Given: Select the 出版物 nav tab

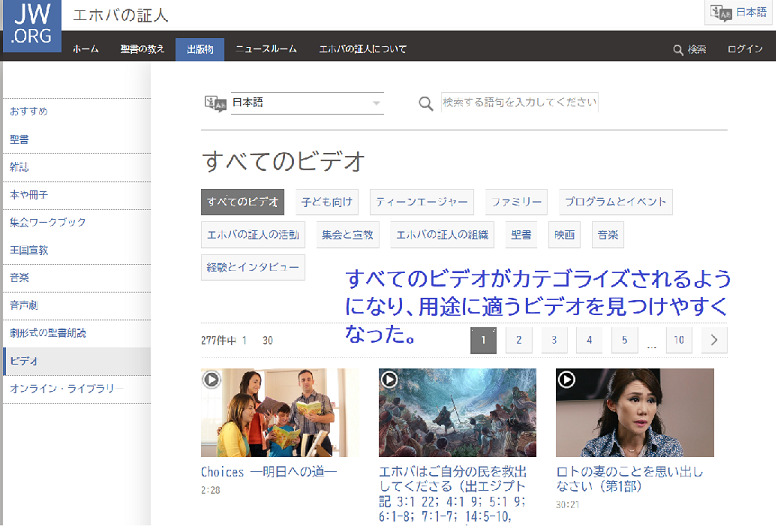Looking at the screenshot, I should coord(200,49).
